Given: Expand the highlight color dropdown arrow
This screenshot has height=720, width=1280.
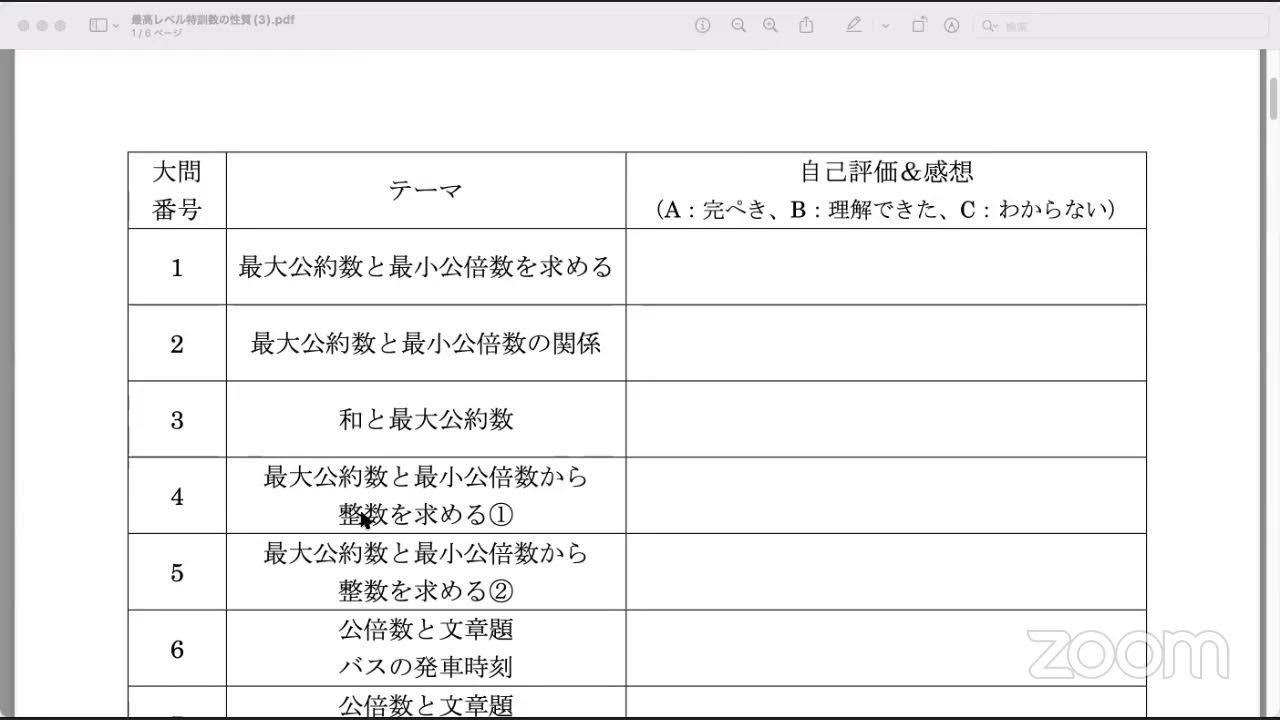Looking at the screenshot, I should (x=885, y=26).
